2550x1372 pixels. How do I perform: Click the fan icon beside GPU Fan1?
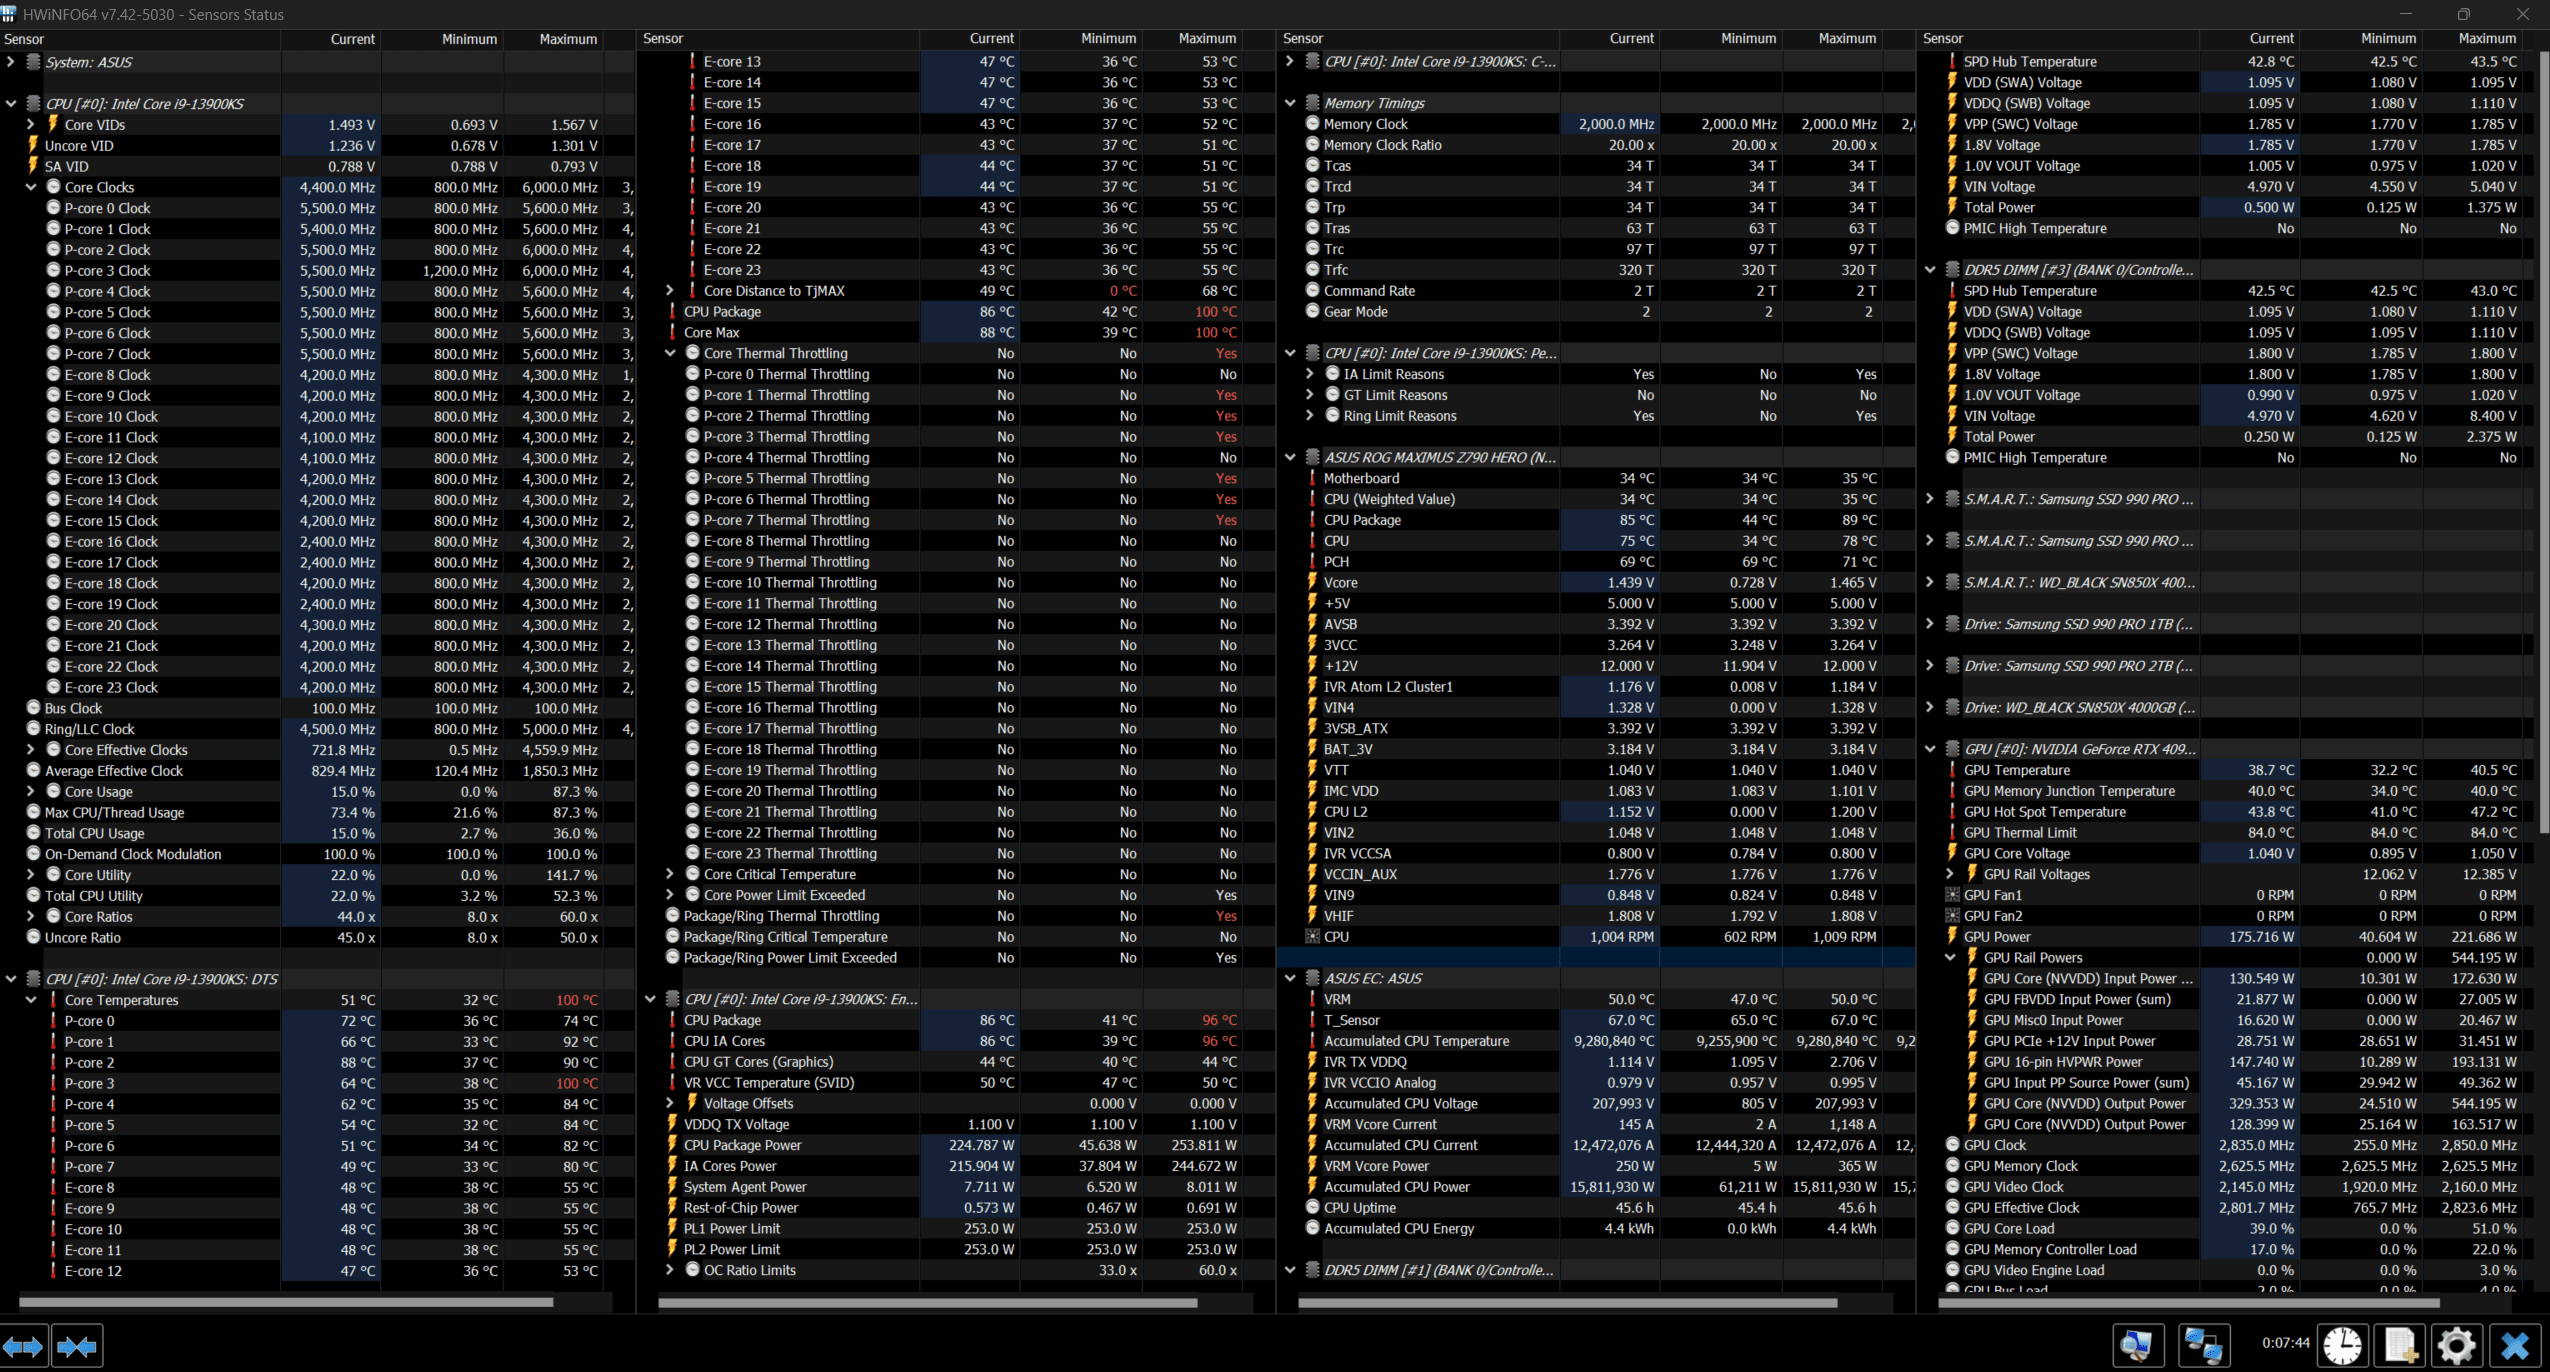pos(1952,895)
